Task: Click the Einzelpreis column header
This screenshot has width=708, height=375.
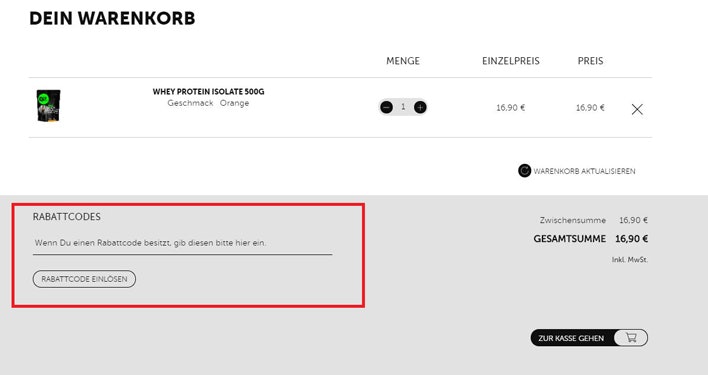Action: (511, 61)
